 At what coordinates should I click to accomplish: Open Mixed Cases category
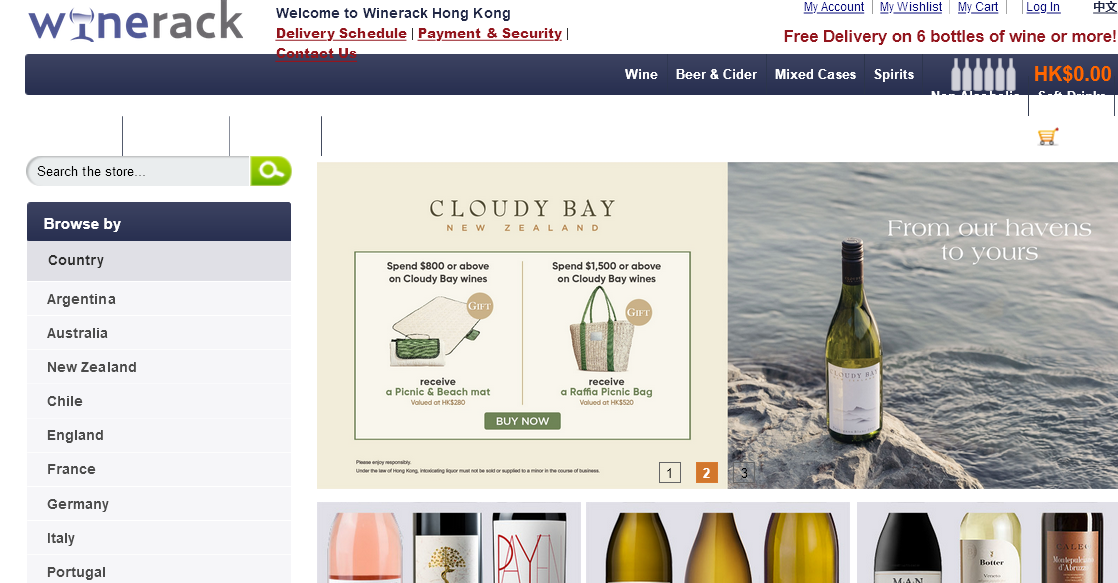click(x=815, y=74)
